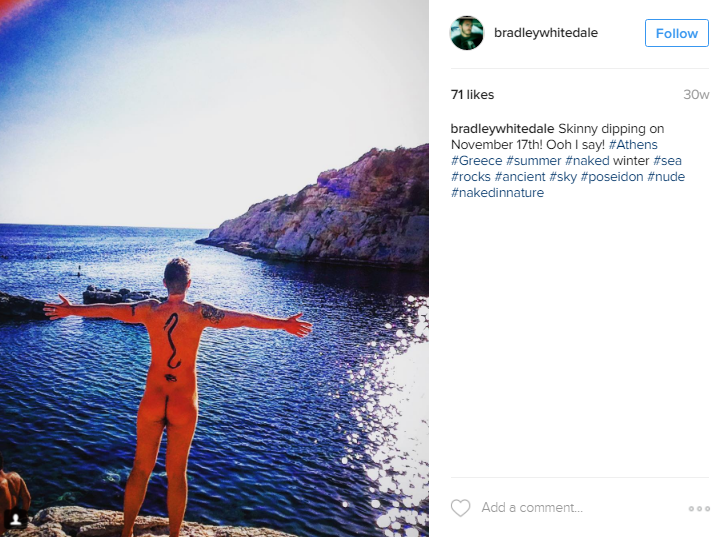
Task: Open the #Athens hashtag
Action: pyautogui.click(x=633, y=145)
